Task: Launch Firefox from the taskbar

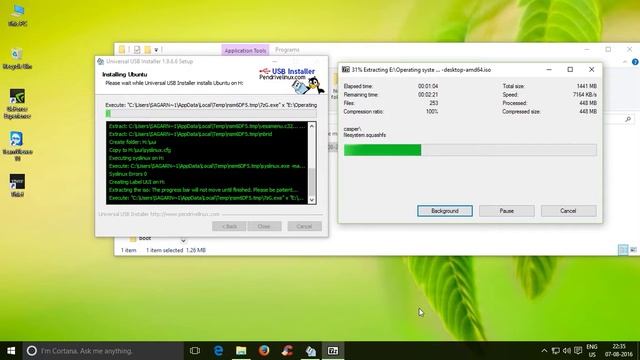Action: click(264, 351)
